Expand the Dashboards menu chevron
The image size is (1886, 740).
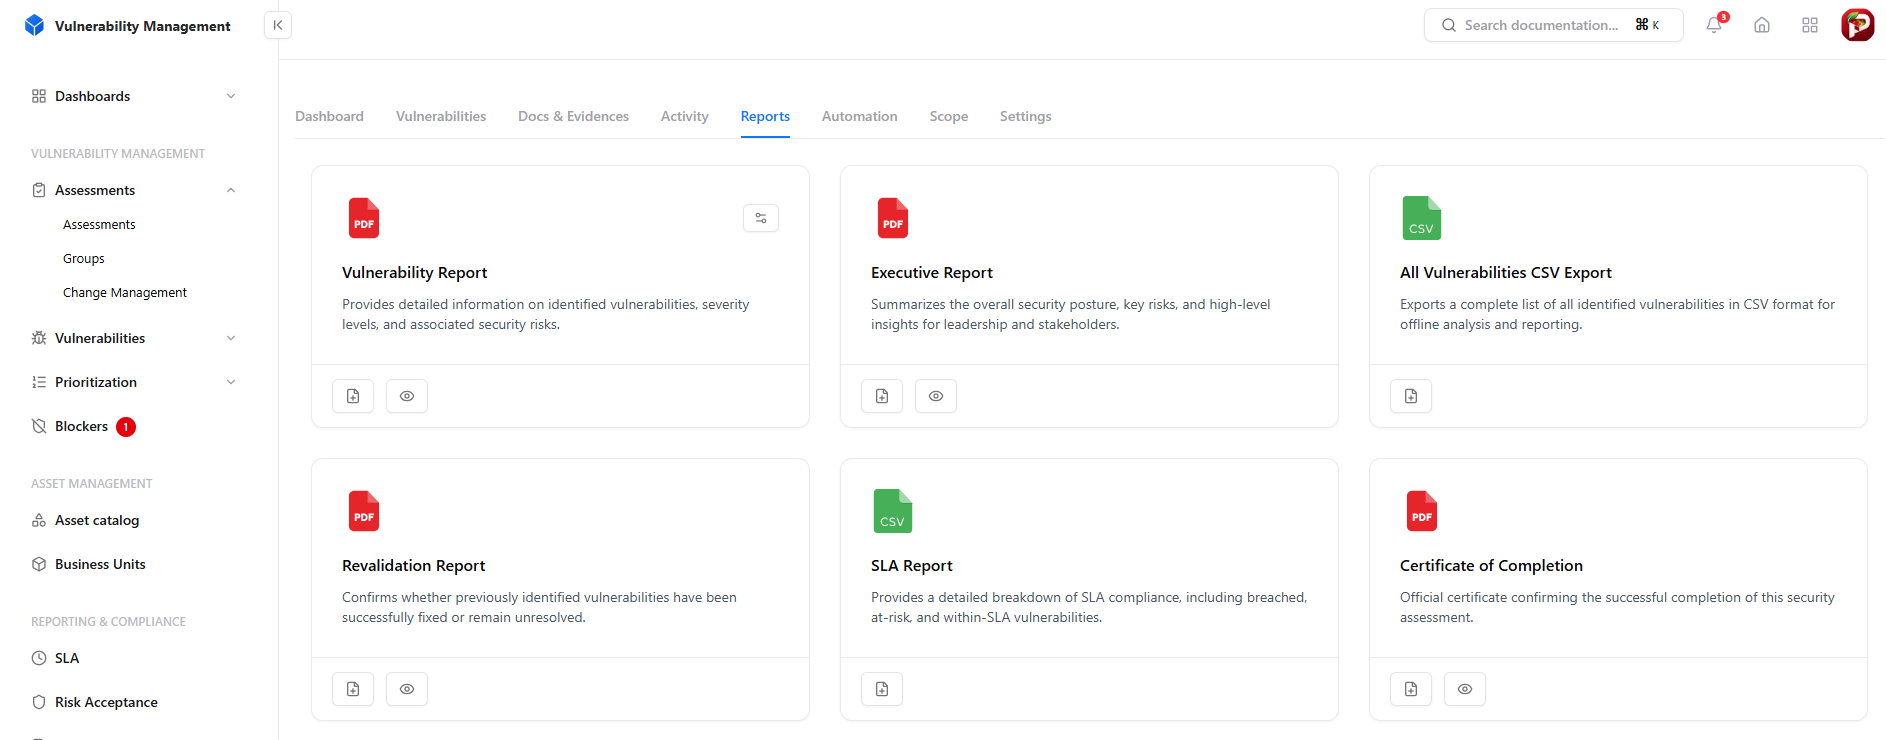231,96
